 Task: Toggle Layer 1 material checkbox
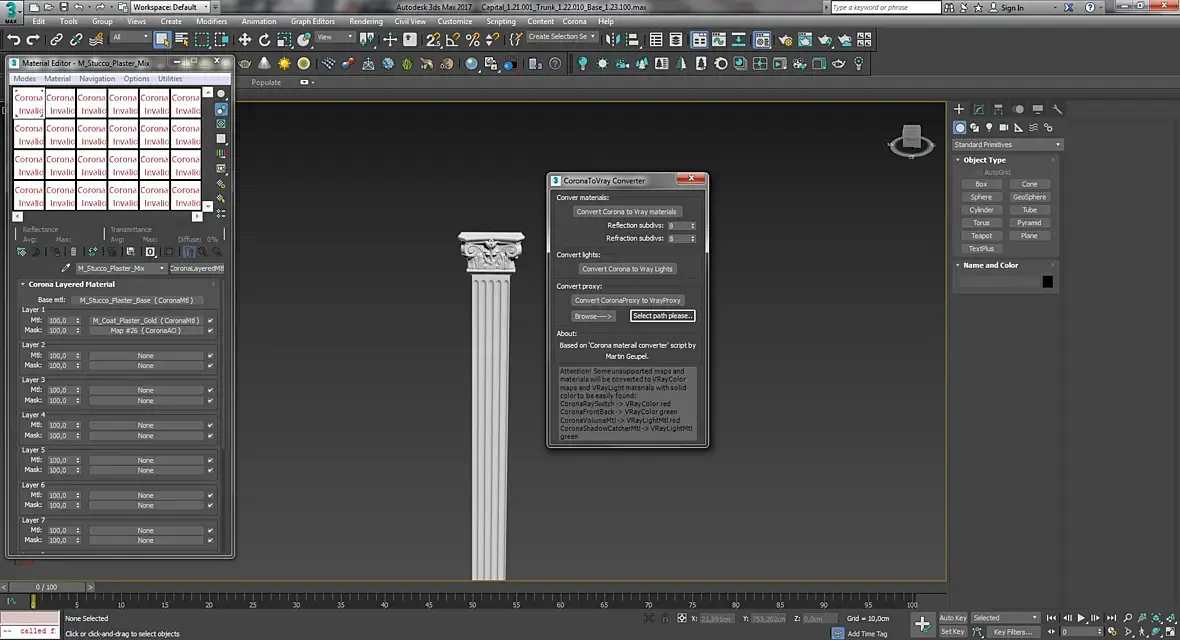point(210,321)
